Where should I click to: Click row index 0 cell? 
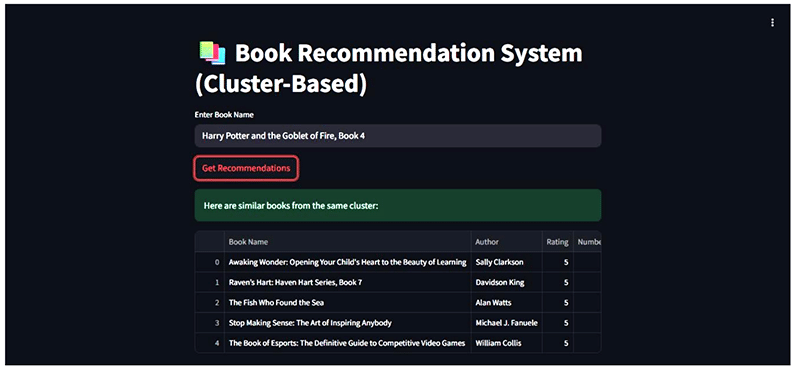[x=210, y=262]
